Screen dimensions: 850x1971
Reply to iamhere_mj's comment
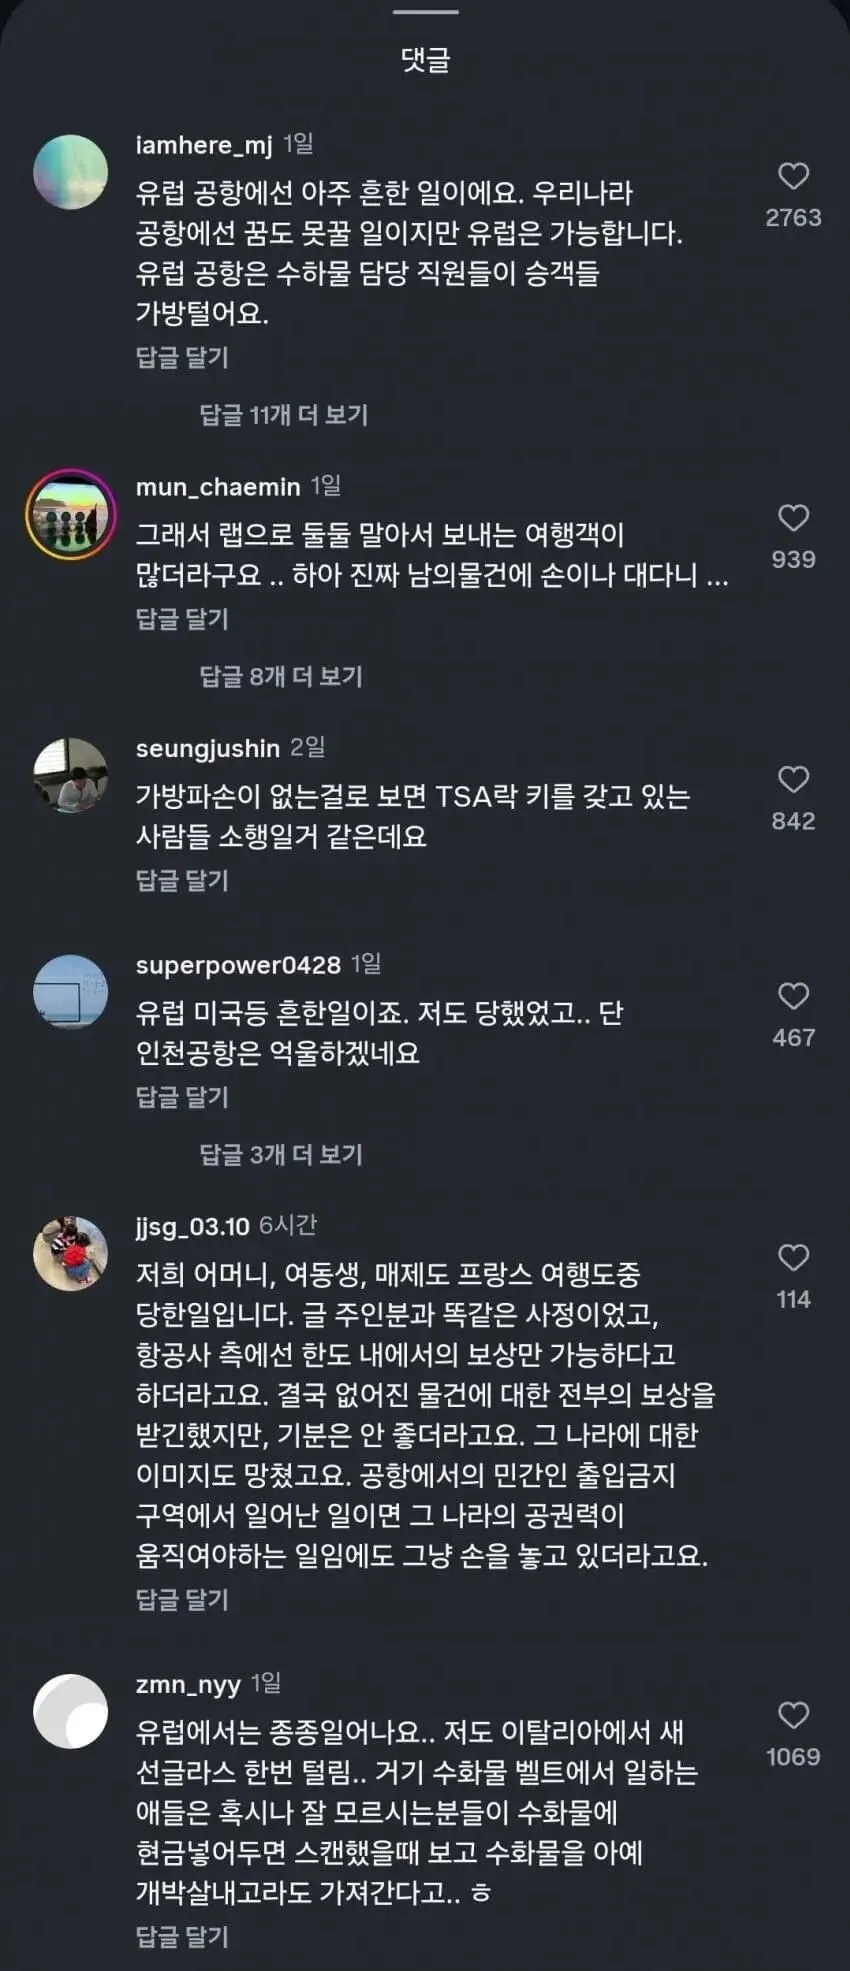(x=182, y=357)
